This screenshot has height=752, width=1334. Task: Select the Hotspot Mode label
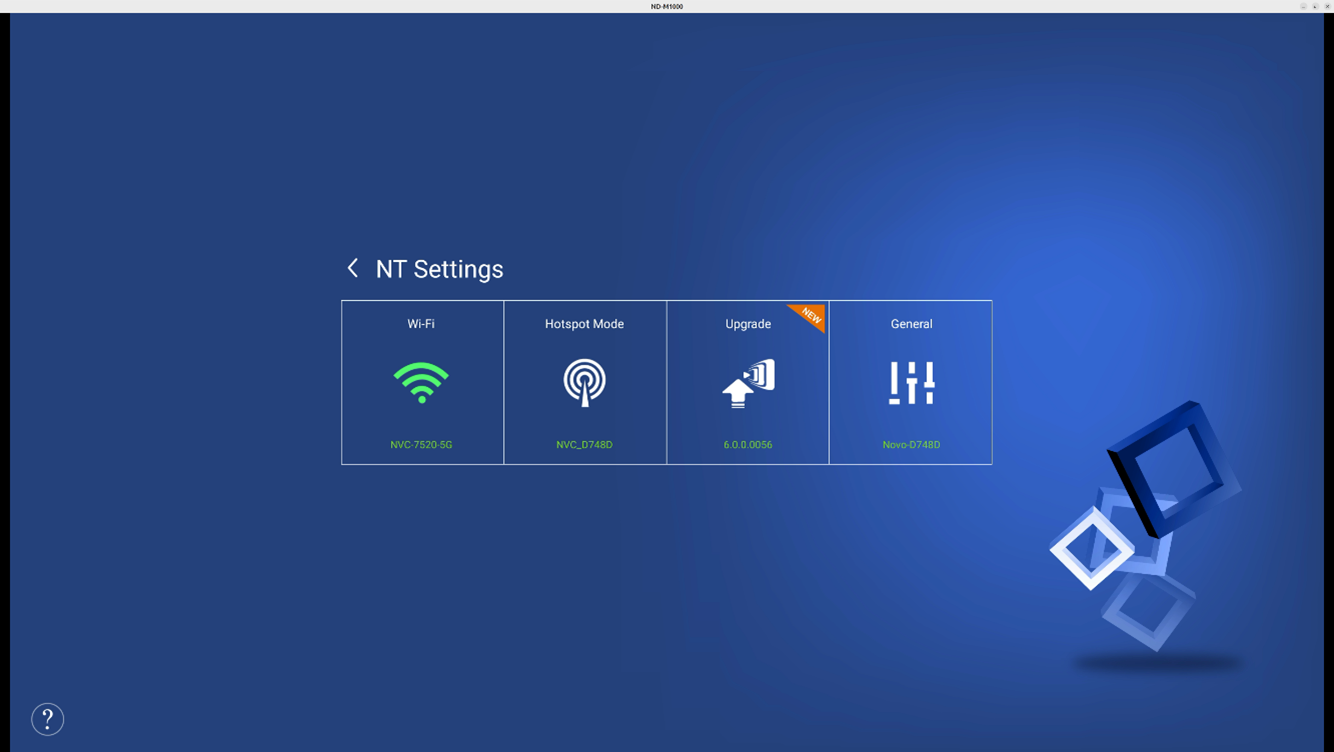pyautogui.click(x=584, y=324)
